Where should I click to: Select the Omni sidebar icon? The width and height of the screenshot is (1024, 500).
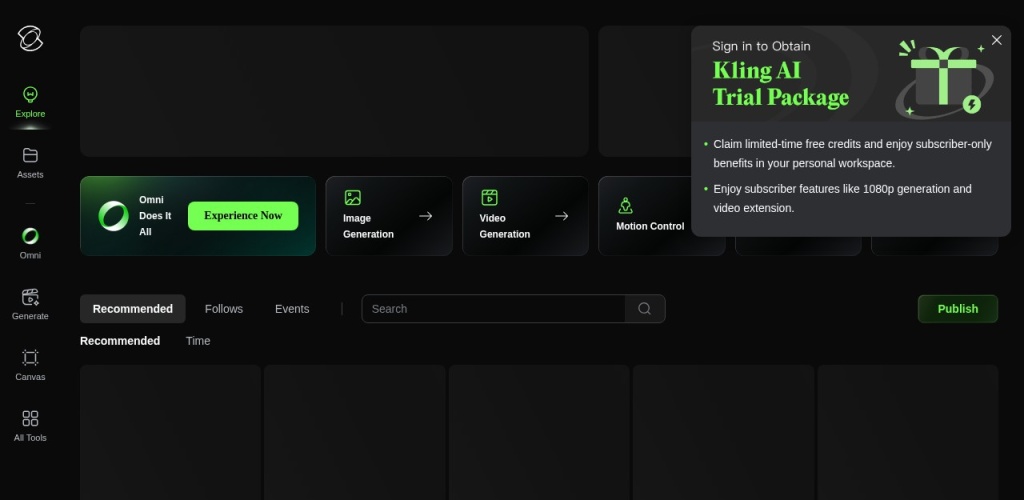click(30, 237)
